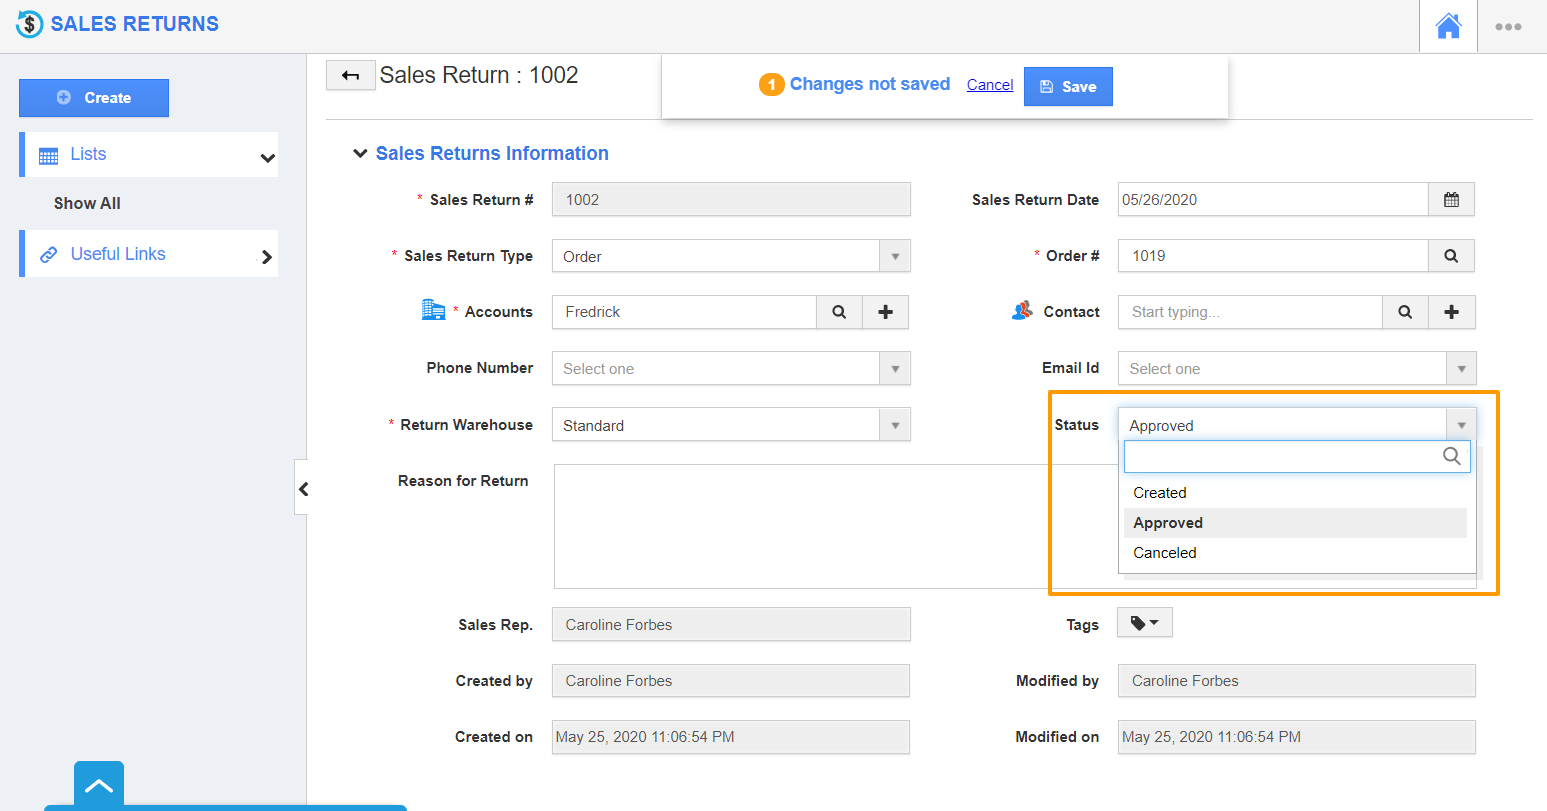Open Show All in the sidebar
The image size is (1547, 811).
(x=87, y=203)
